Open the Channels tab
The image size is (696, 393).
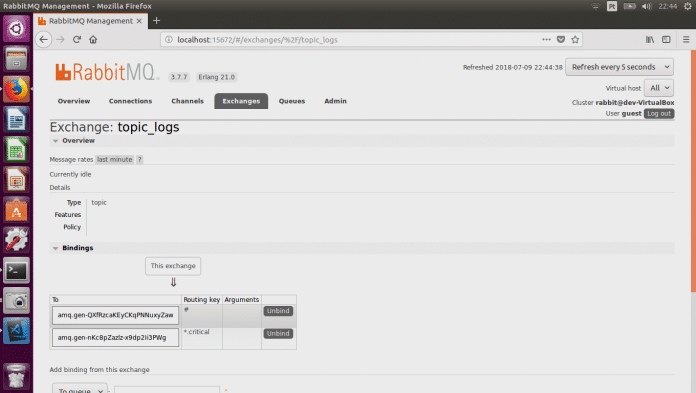click(x=187, y=101)
